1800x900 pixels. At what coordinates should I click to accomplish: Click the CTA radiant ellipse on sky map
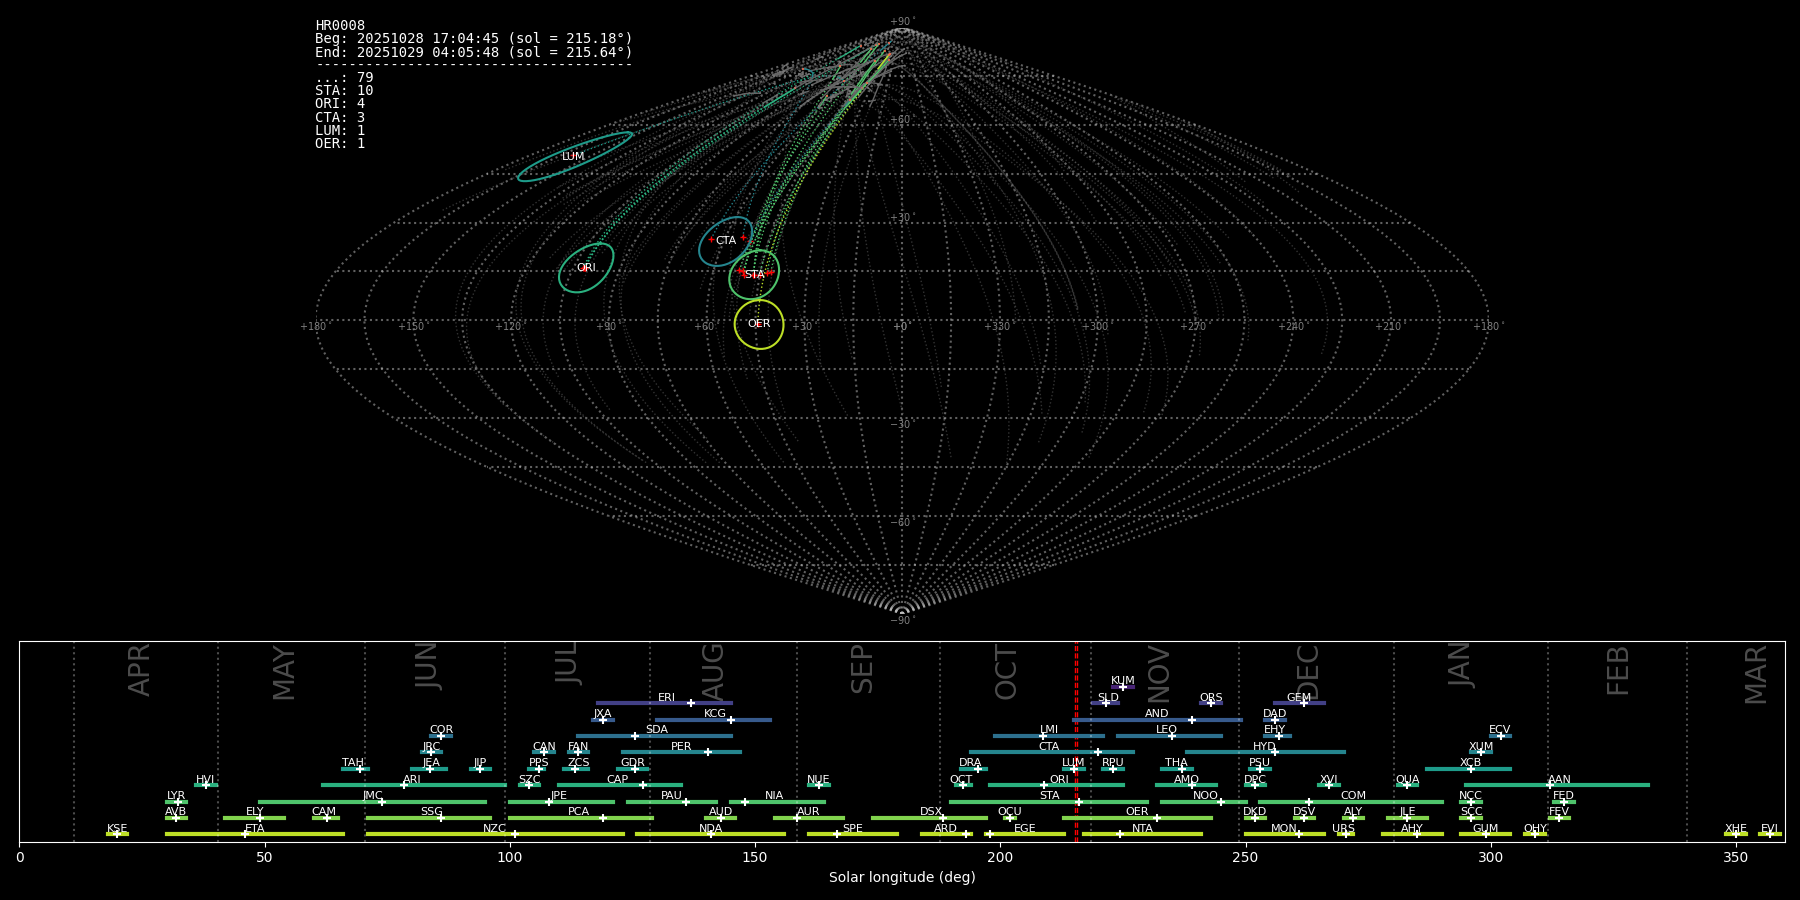725,241
